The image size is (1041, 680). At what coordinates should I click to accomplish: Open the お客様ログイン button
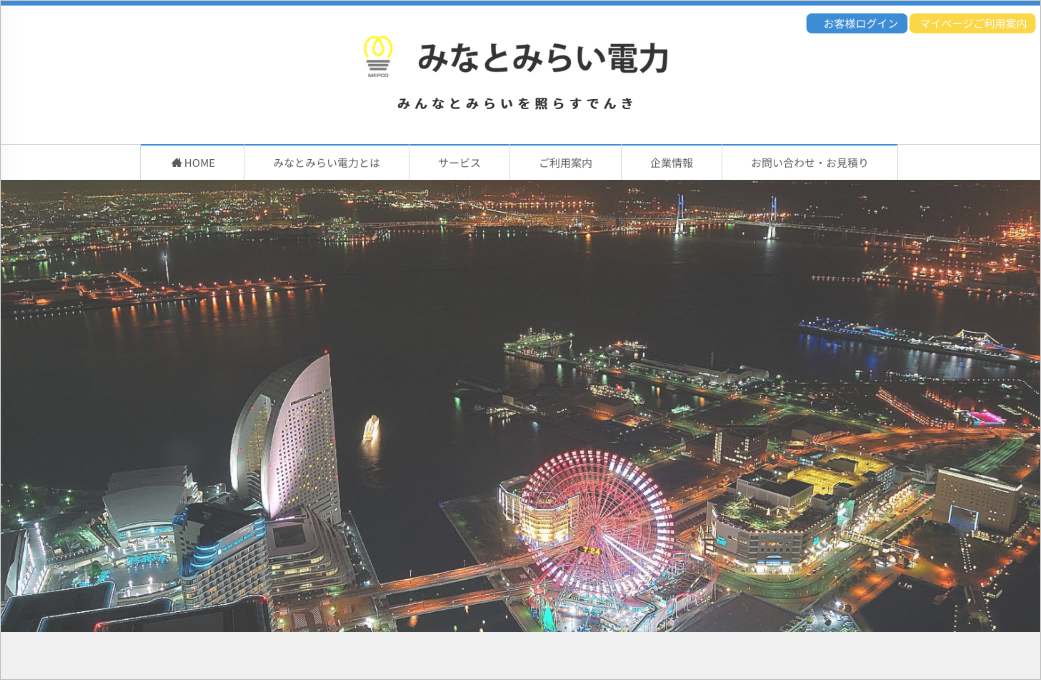coord(856,23)
